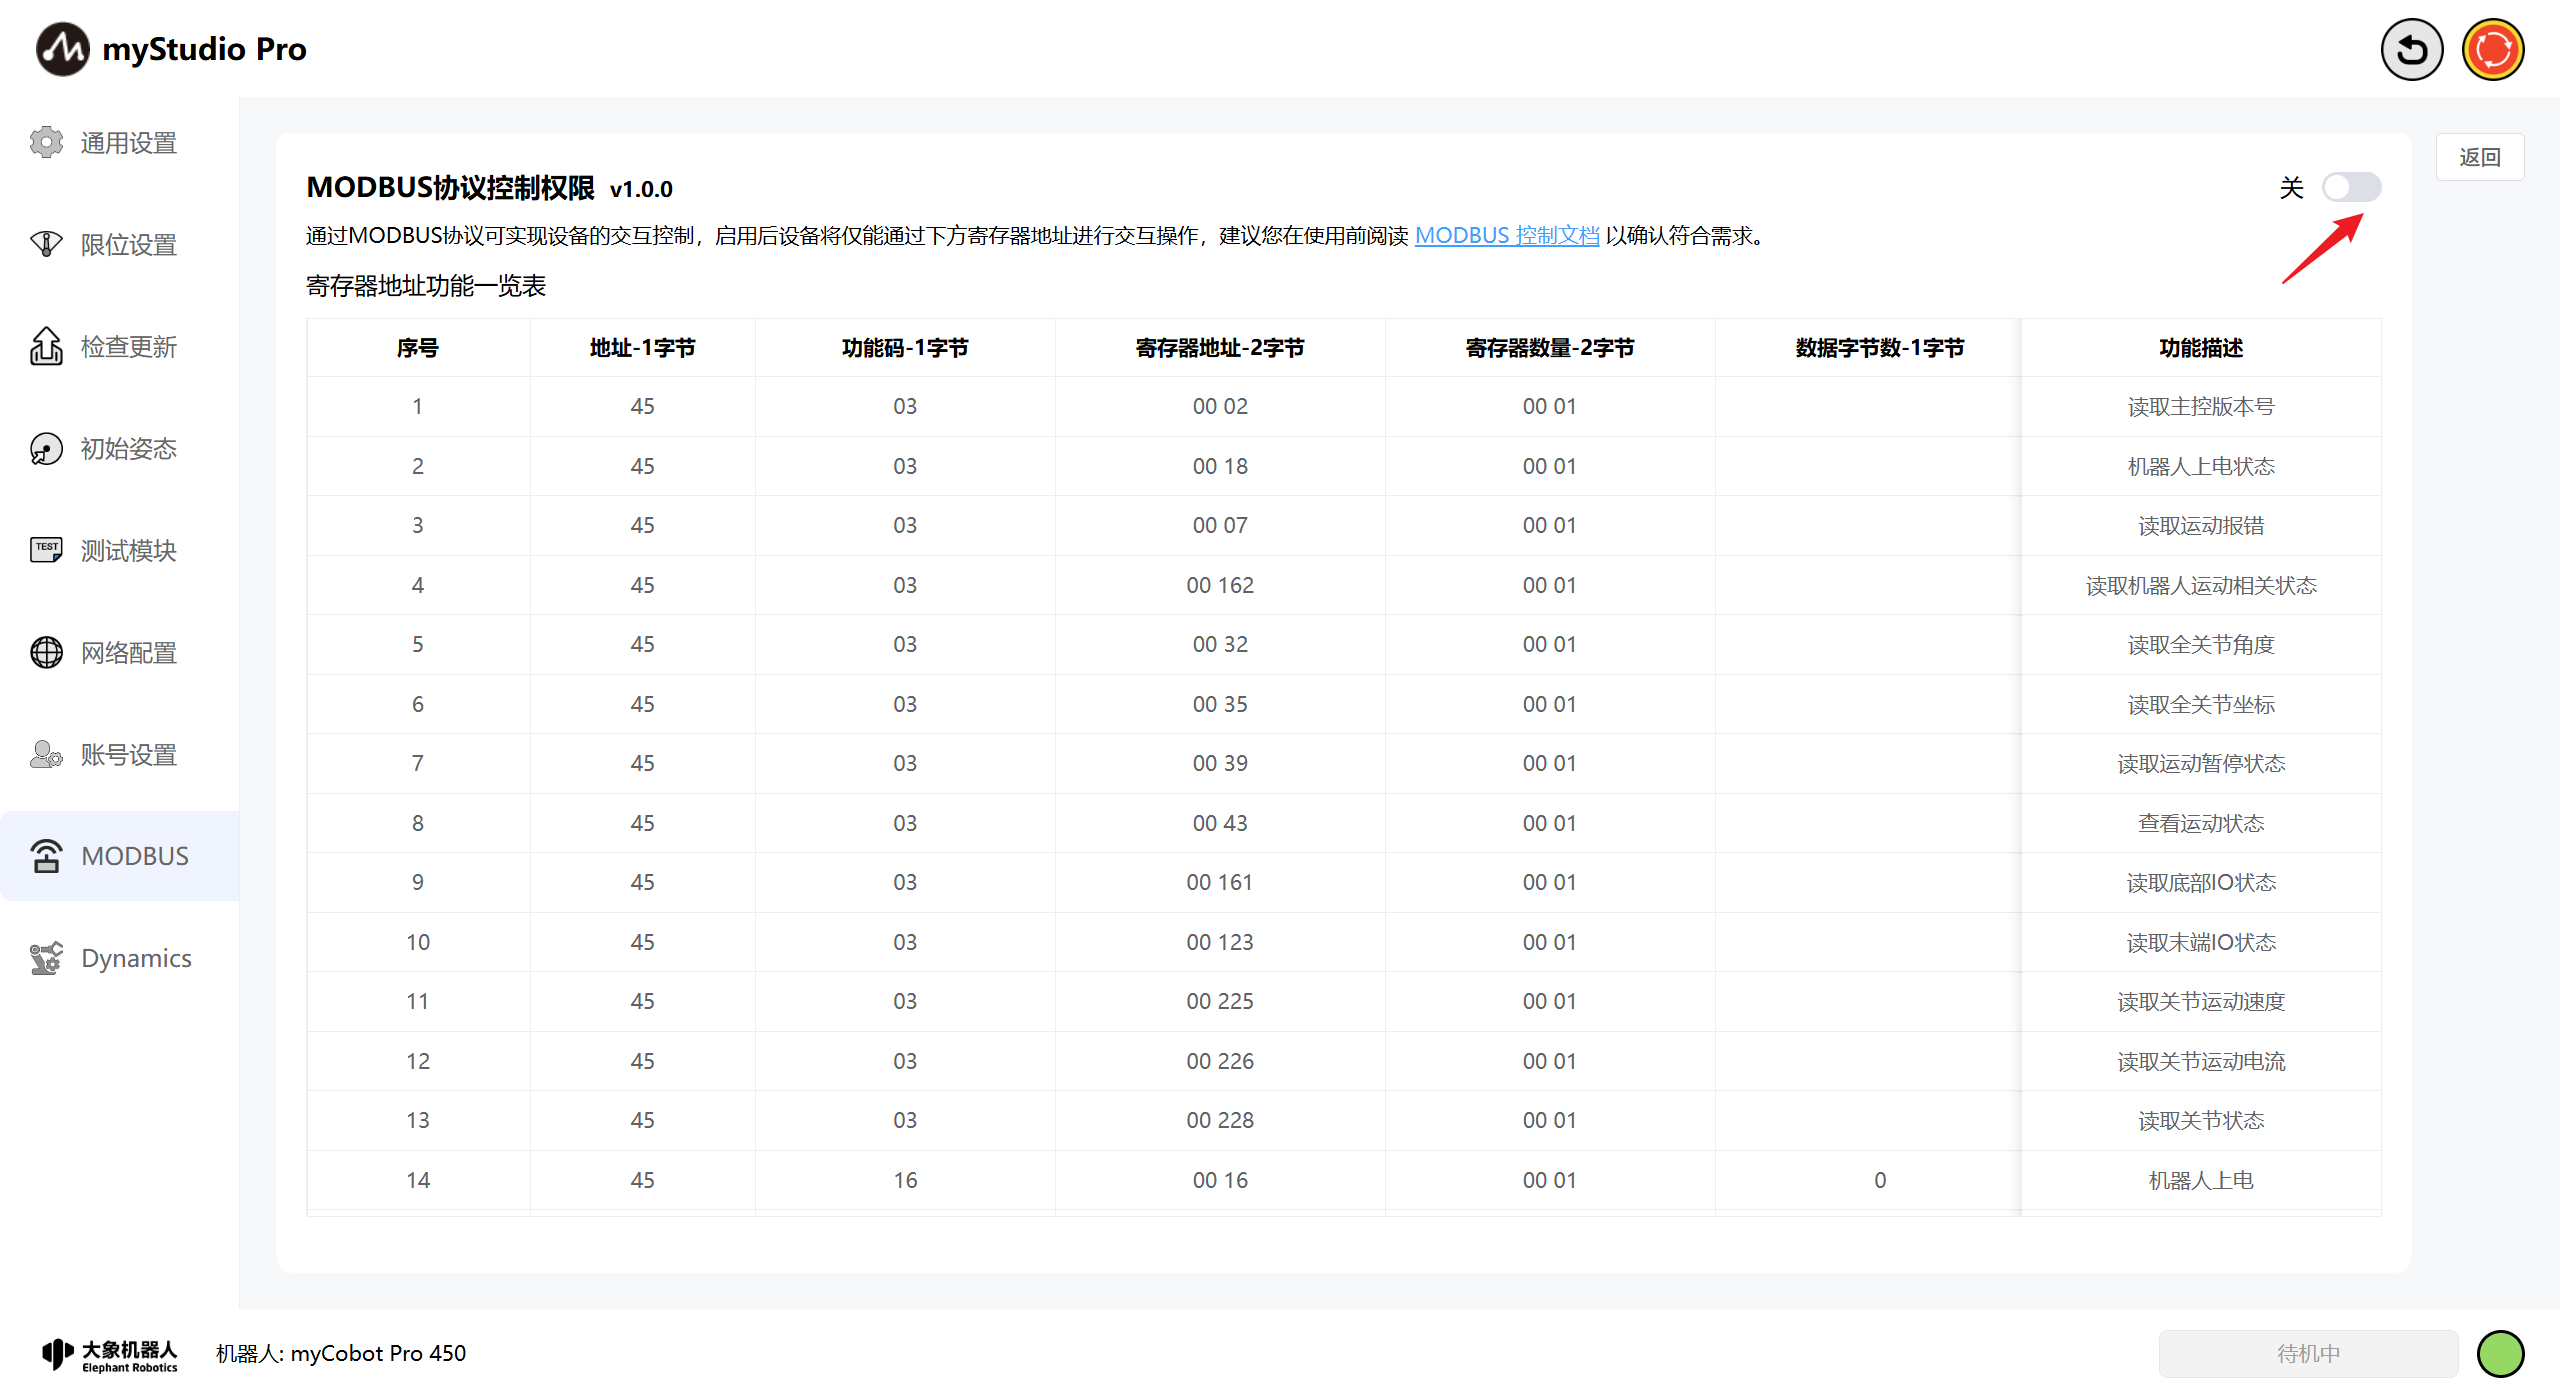
Task: Click the Dynamics robot arm icon
Action: (x=46, y=958)
